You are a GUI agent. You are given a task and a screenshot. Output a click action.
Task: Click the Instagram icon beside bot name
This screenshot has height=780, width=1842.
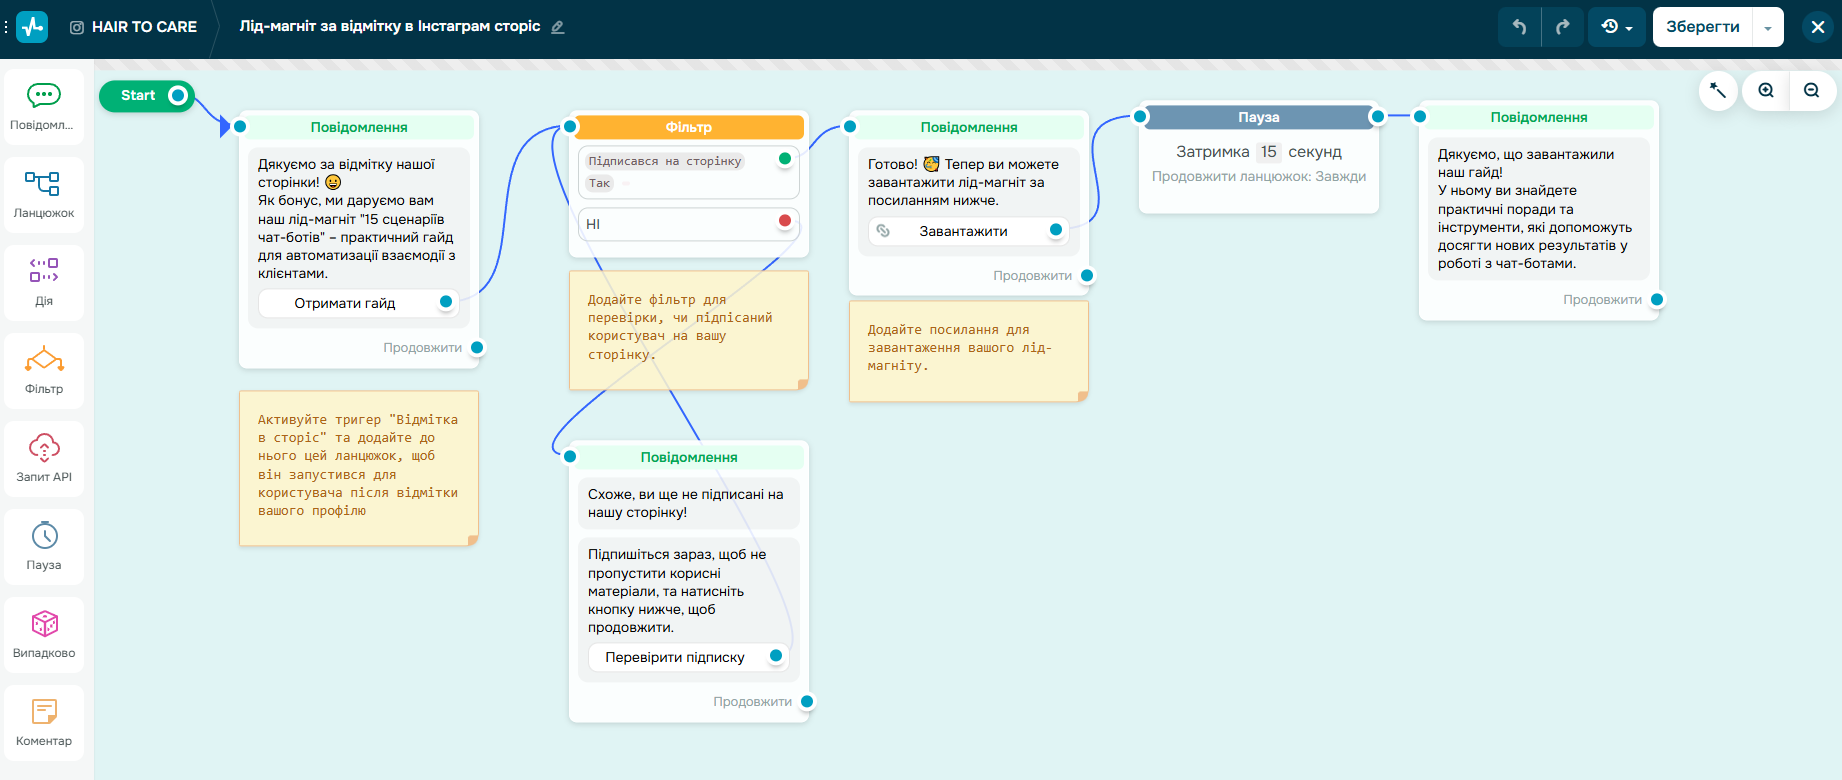pyautogui.click(x=77, y=27)
